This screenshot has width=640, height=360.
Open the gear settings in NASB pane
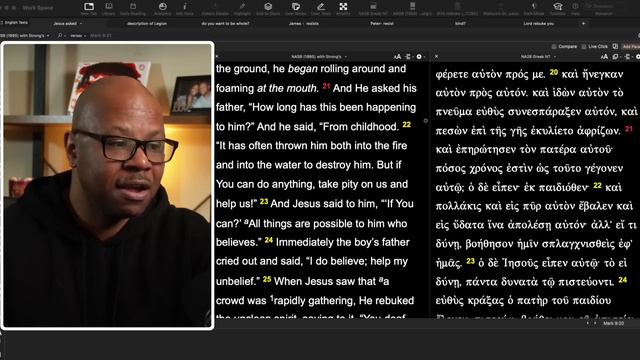(420, 57)
